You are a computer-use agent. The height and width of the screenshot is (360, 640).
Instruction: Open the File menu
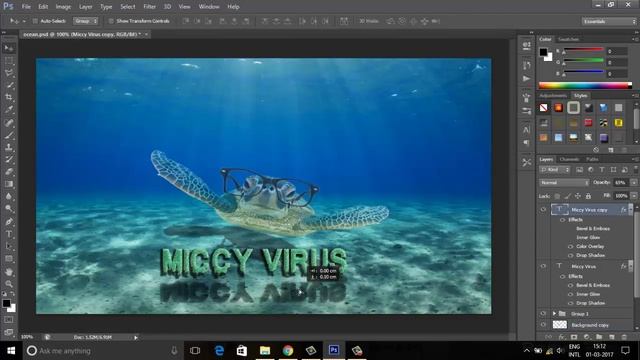pos(26,7)
